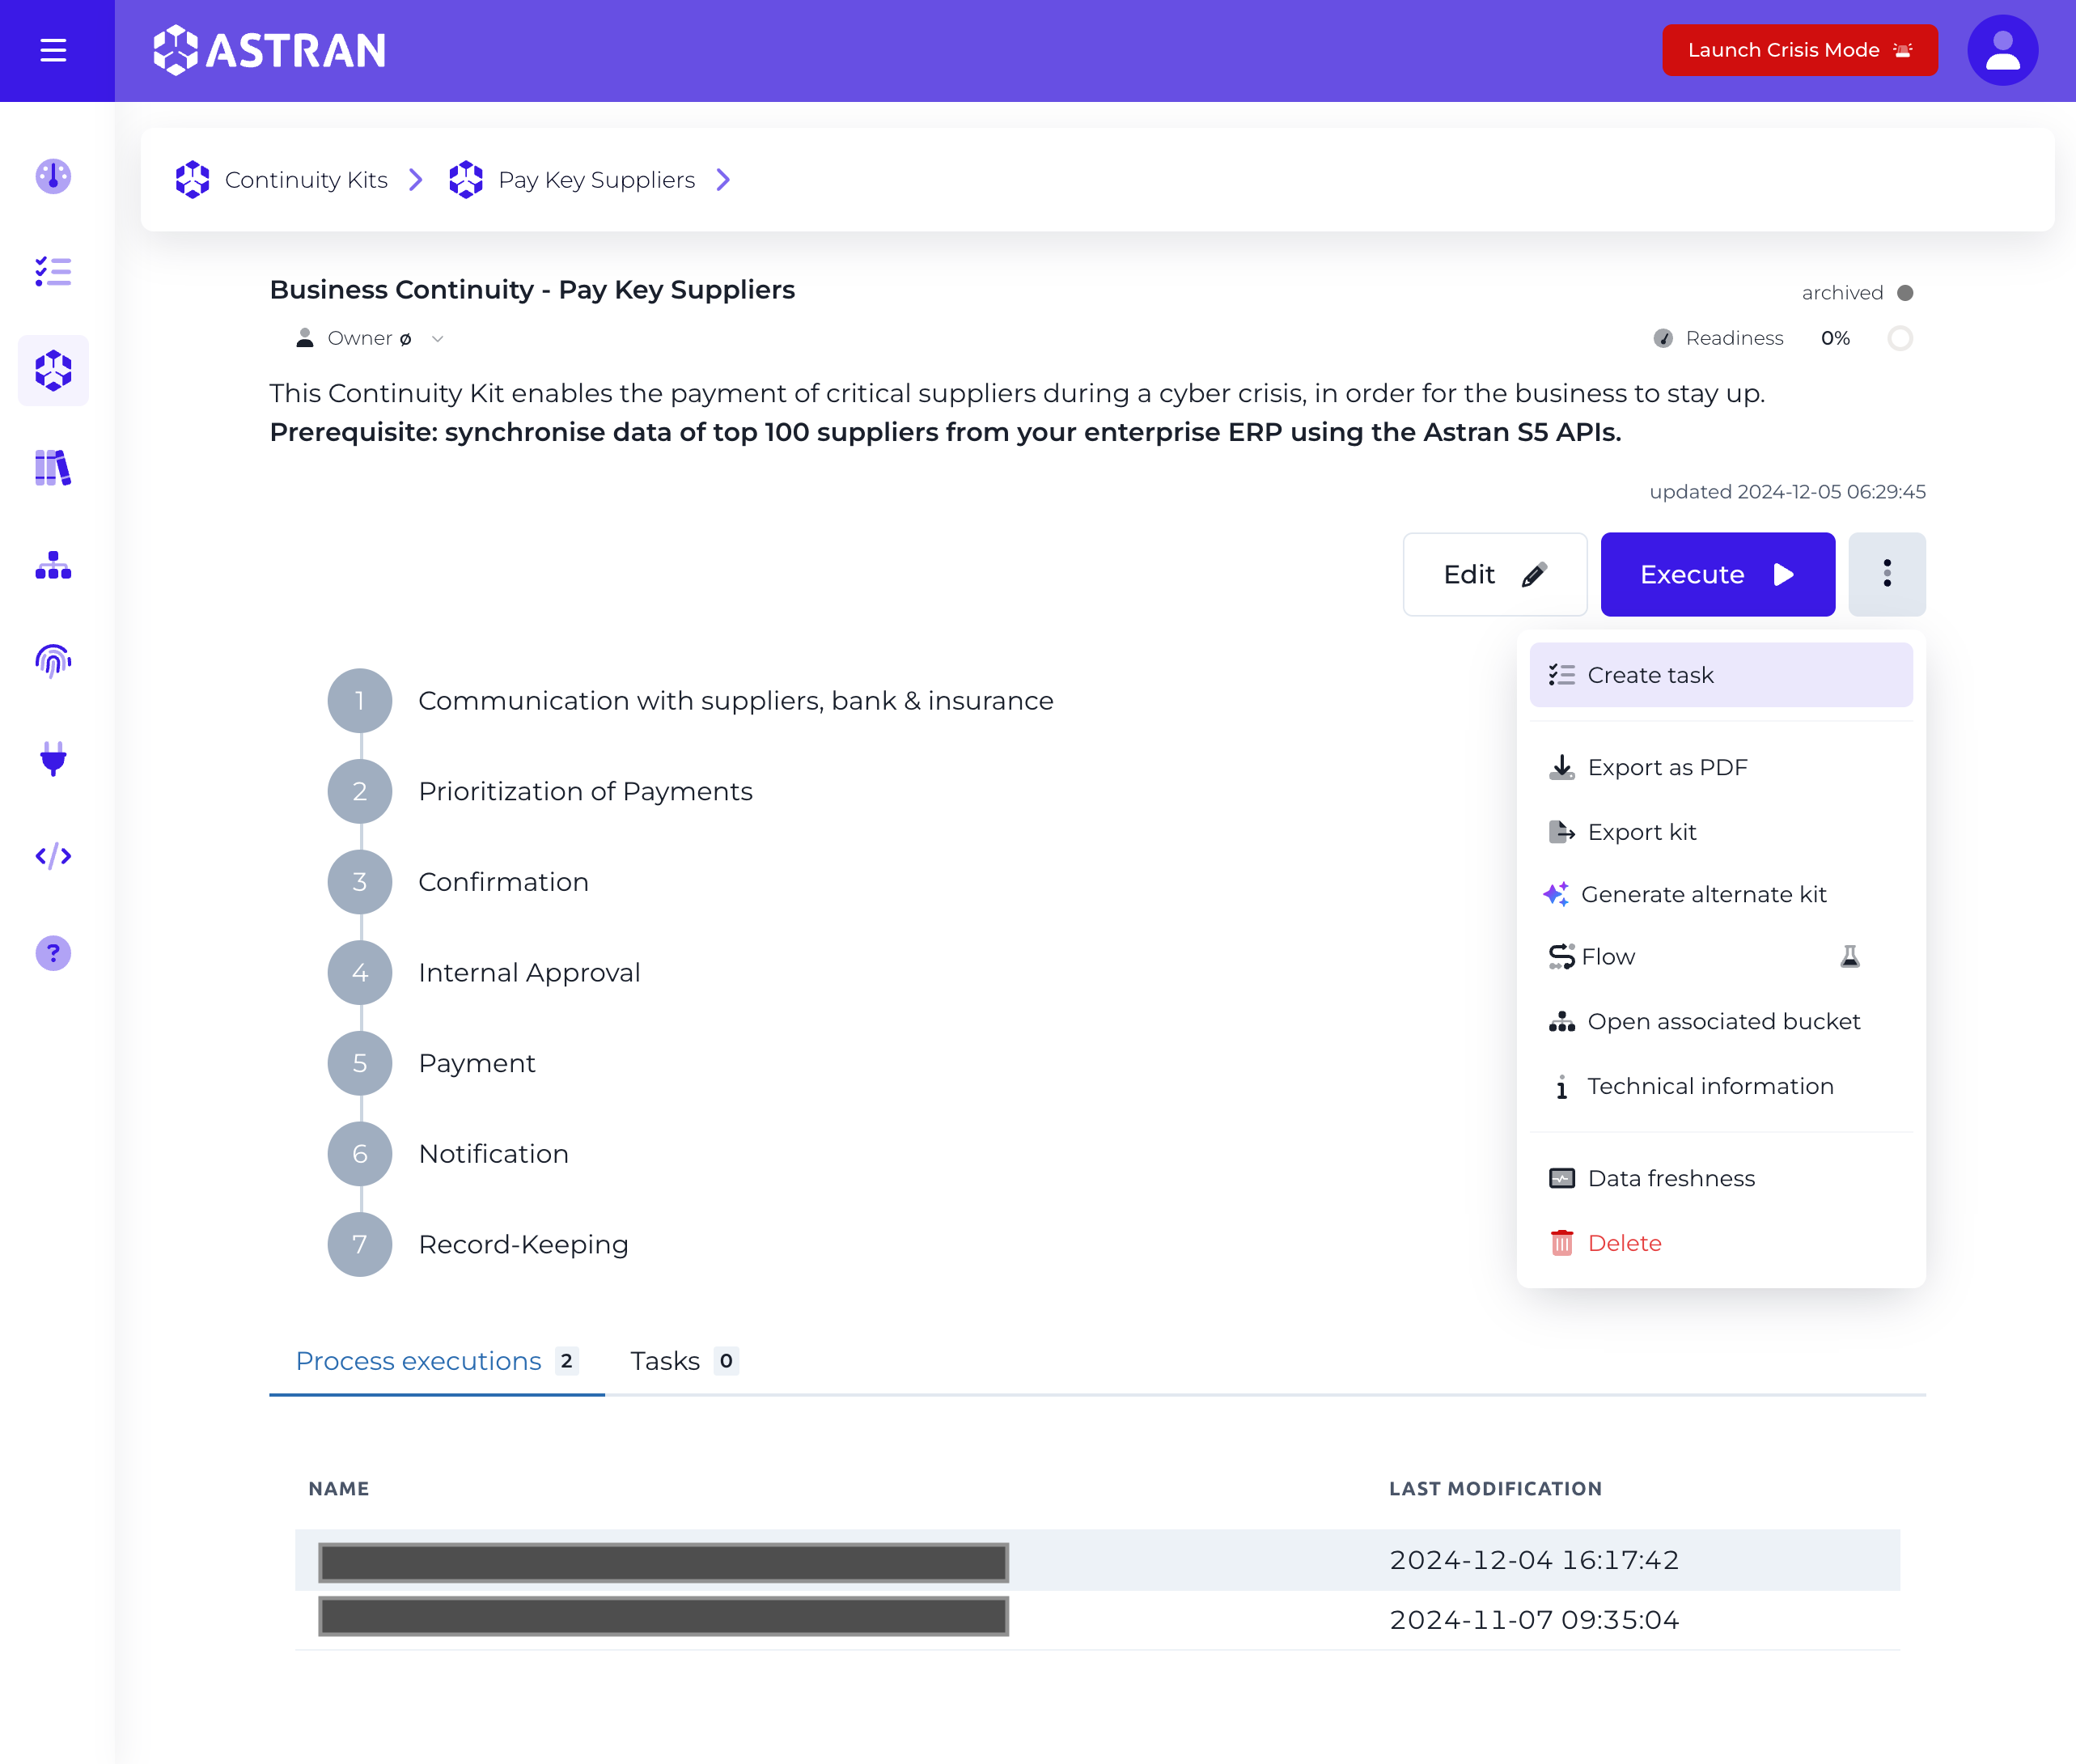This screenshot has width=2076, height=1764.
Task: Click the Pay Key Suppliers breadcrumb icon
Action: pyautogui.click(x=466, y=180)
